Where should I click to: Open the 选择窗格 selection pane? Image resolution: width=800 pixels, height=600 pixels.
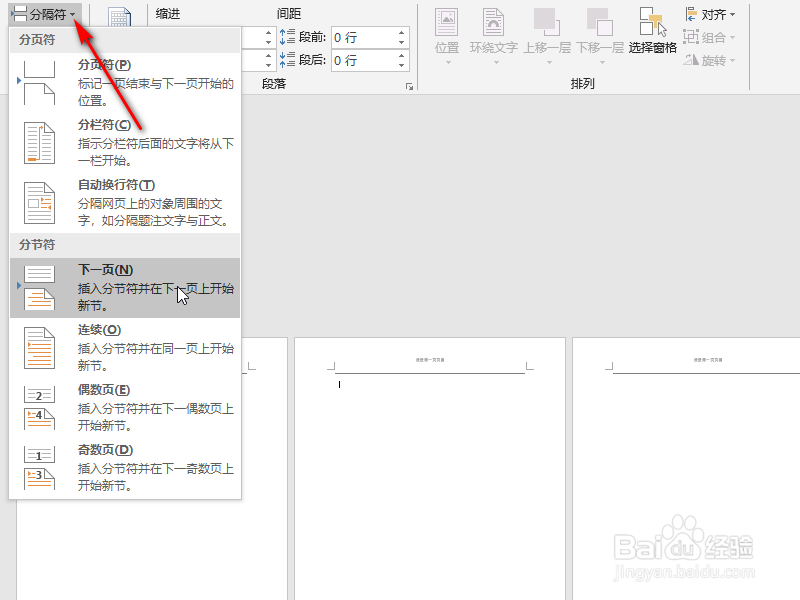(653, 31)
